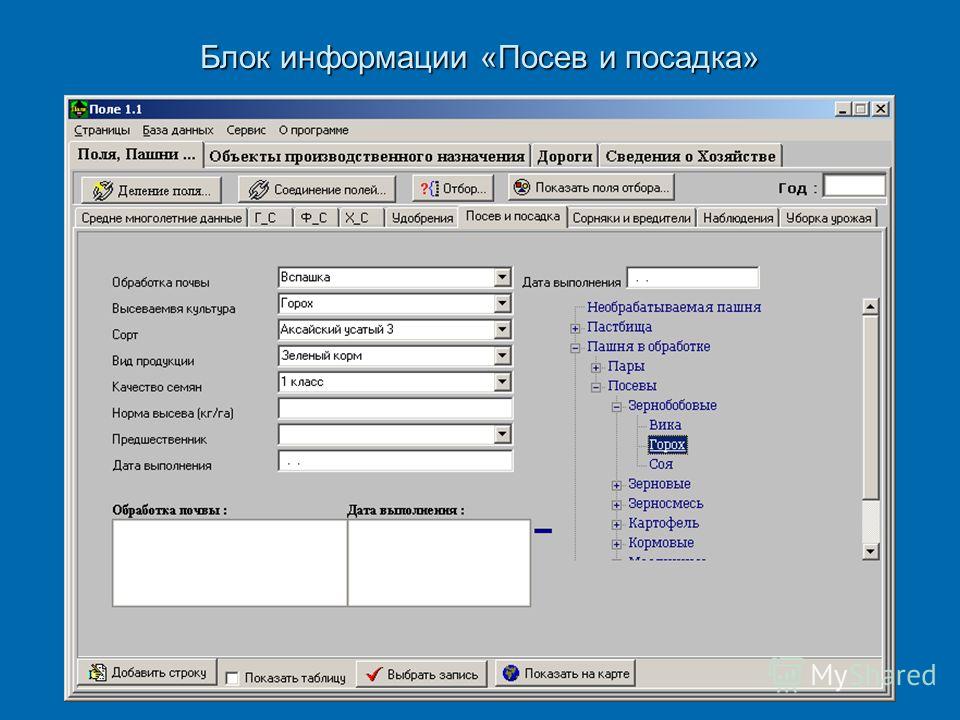The height and width of the screenshot is (720, 960).
Task: Click the blue minus remove-row icon
Action: pyautogui.click(x=543, y=531)
